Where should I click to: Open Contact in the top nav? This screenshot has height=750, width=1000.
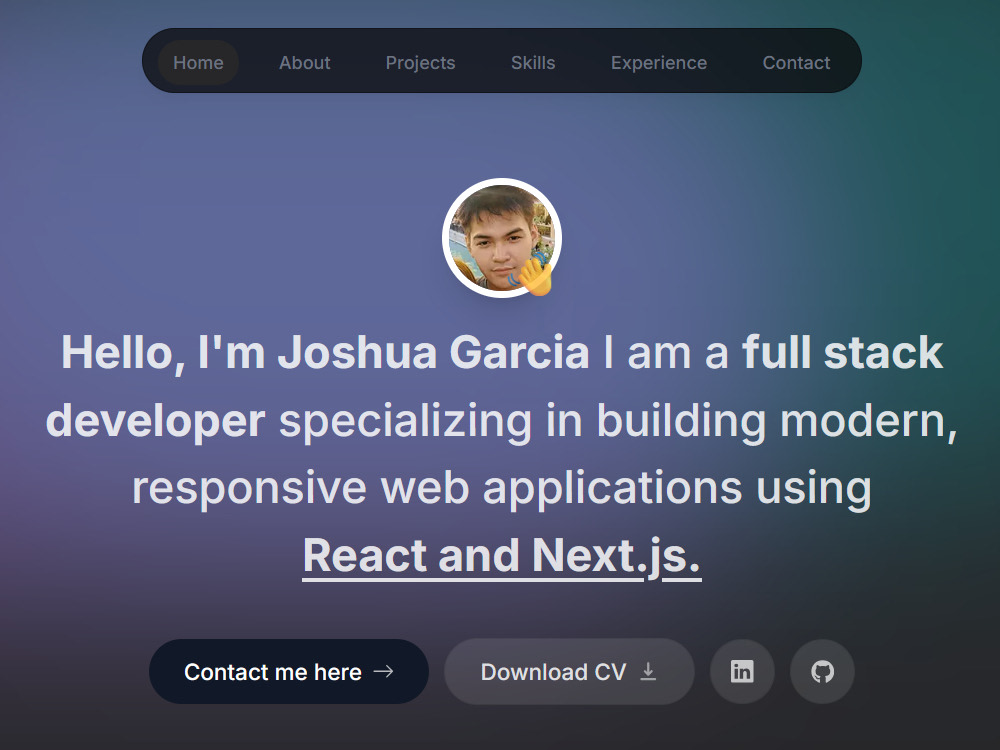tap(797, 62)
